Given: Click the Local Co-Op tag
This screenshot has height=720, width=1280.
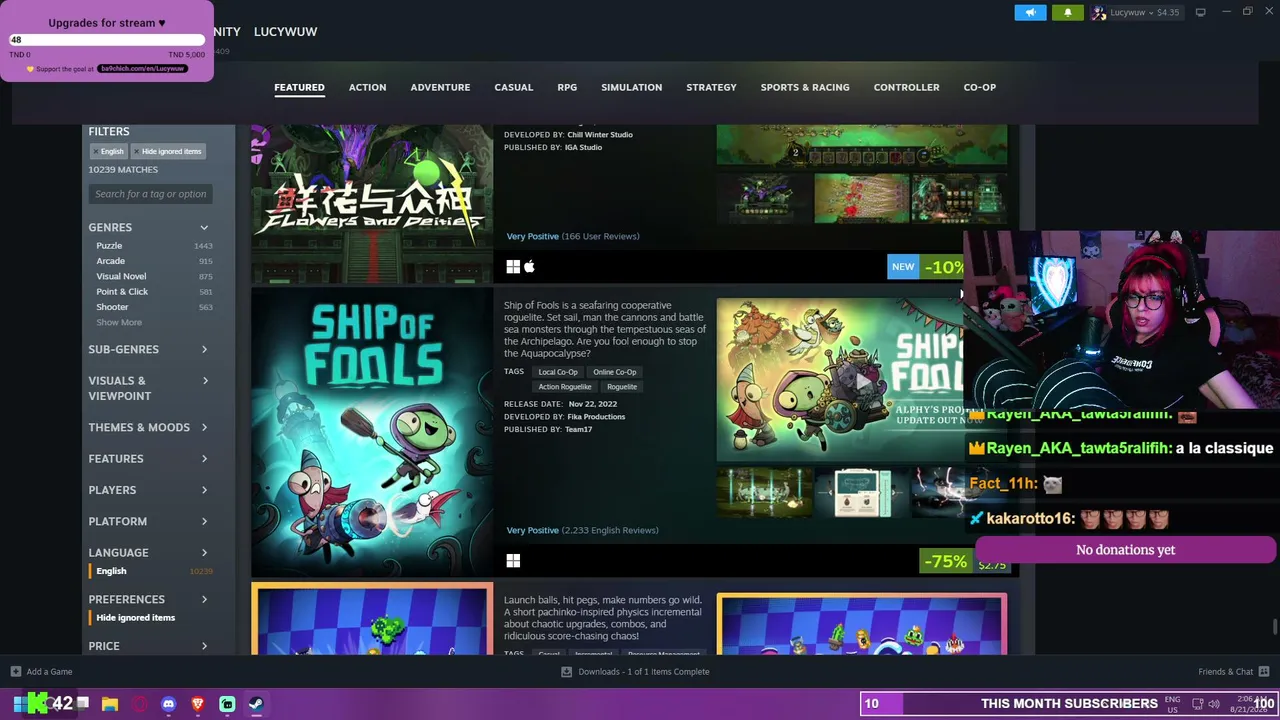Looking at the screenshot, I should 558,372.
